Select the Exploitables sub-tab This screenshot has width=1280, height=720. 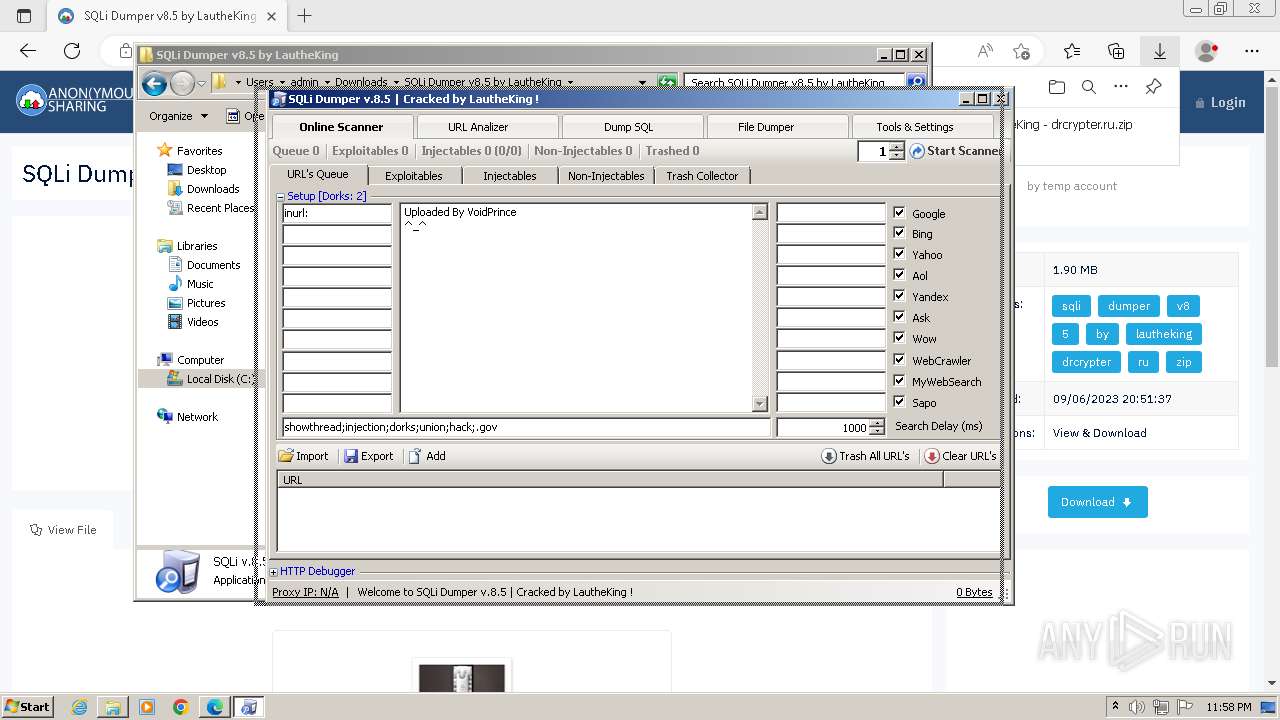pyautogui.click(x=414, y=176)
